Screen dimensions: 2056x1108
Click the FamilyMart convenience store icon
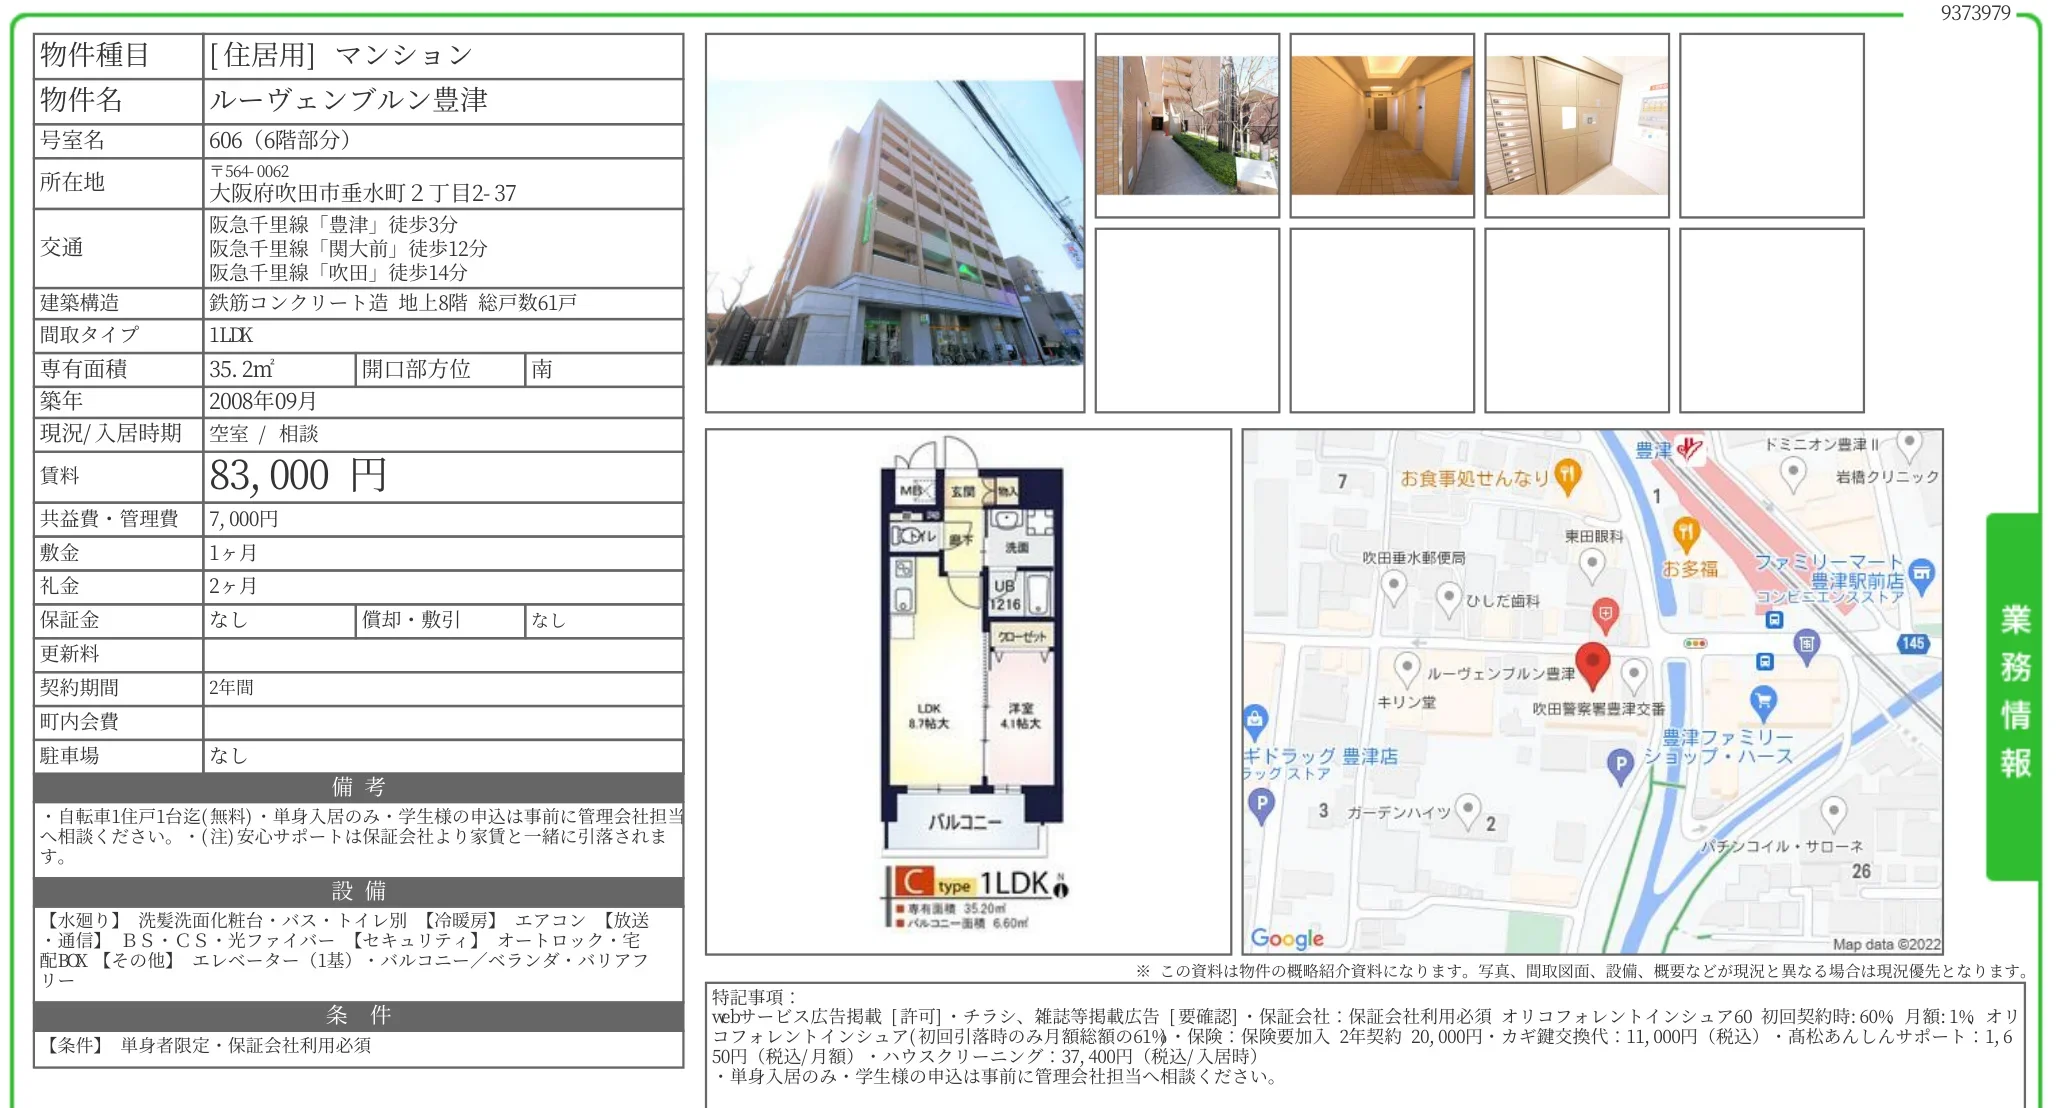tap(1921, 574)
